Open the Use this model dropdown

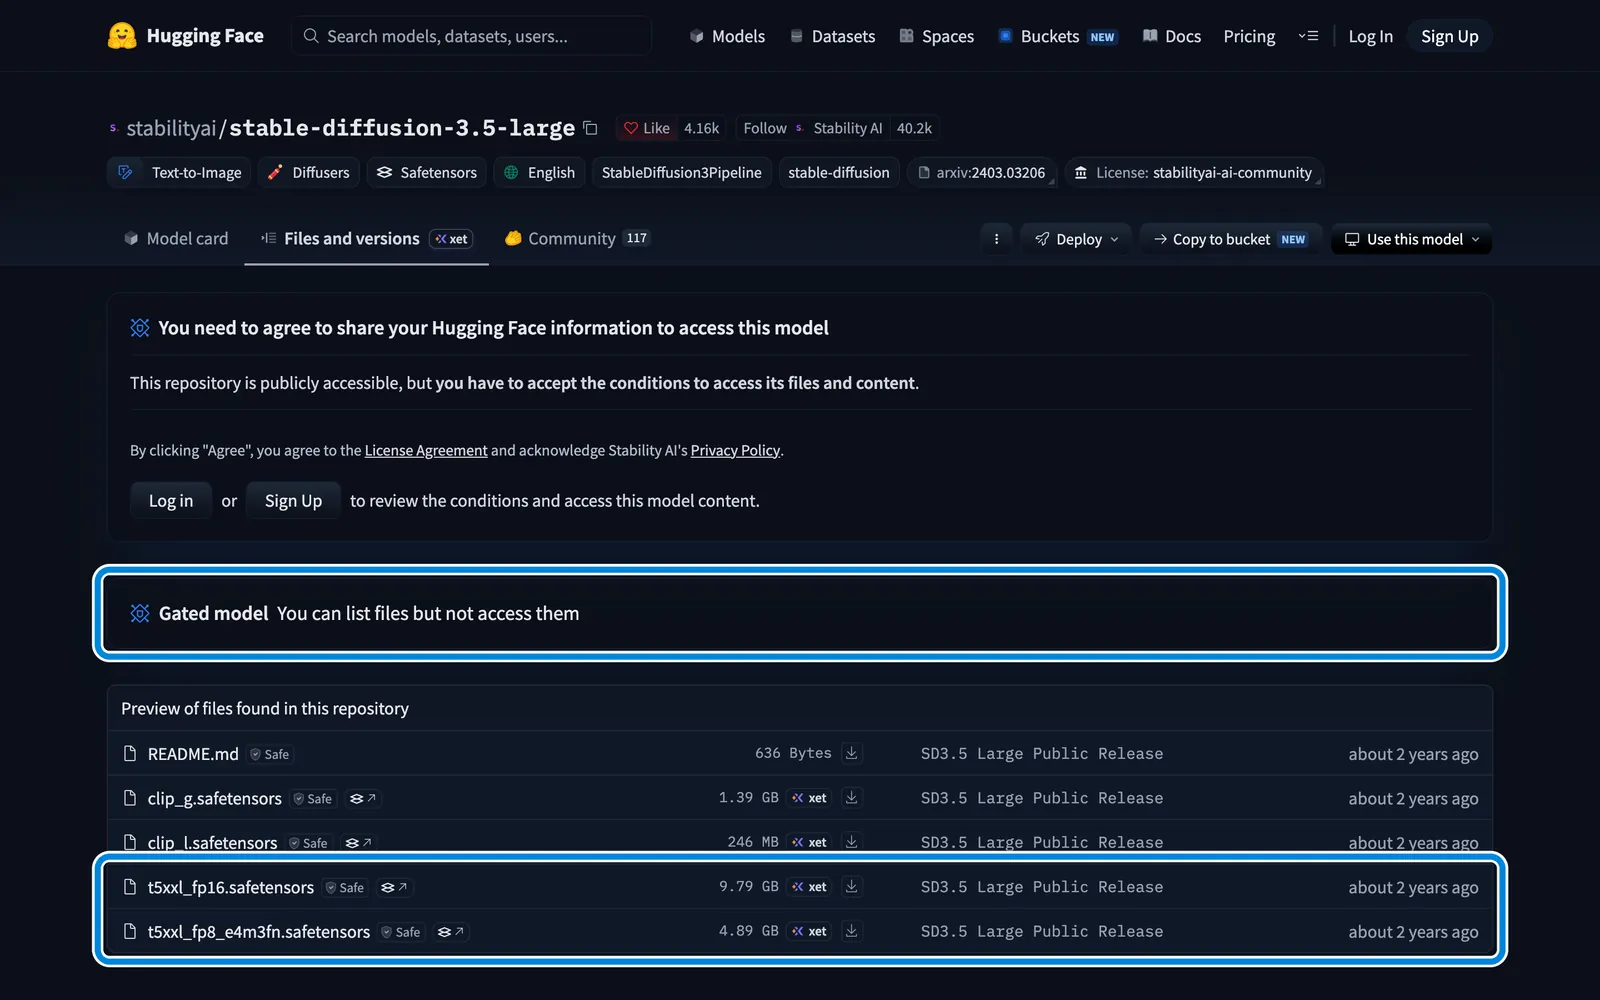[1411, 239]
